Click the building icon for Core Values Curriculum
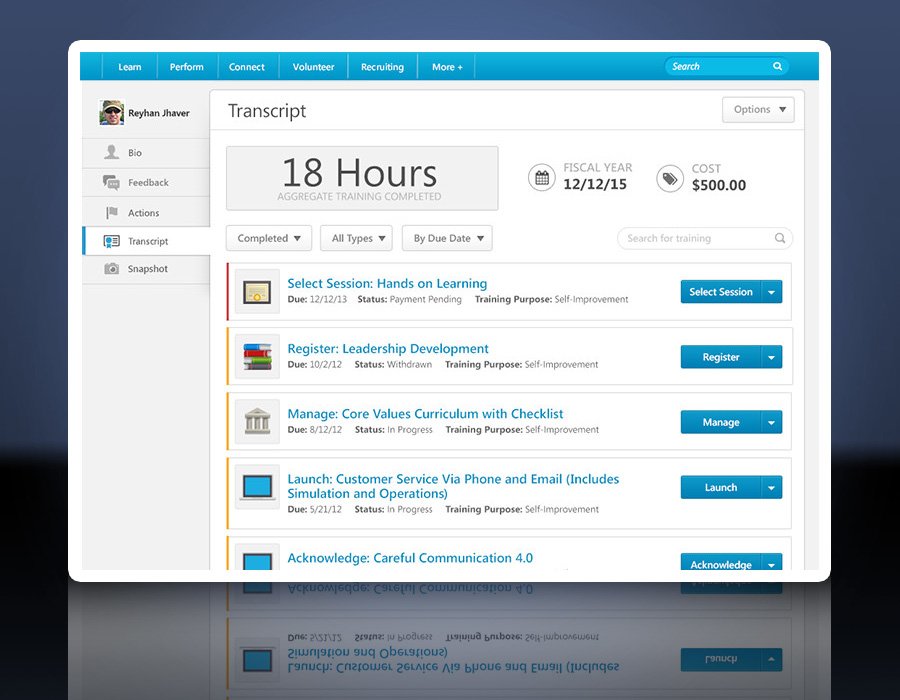This screenshot has width=900, height=700. pyautogui.click(x=257, y=422)
